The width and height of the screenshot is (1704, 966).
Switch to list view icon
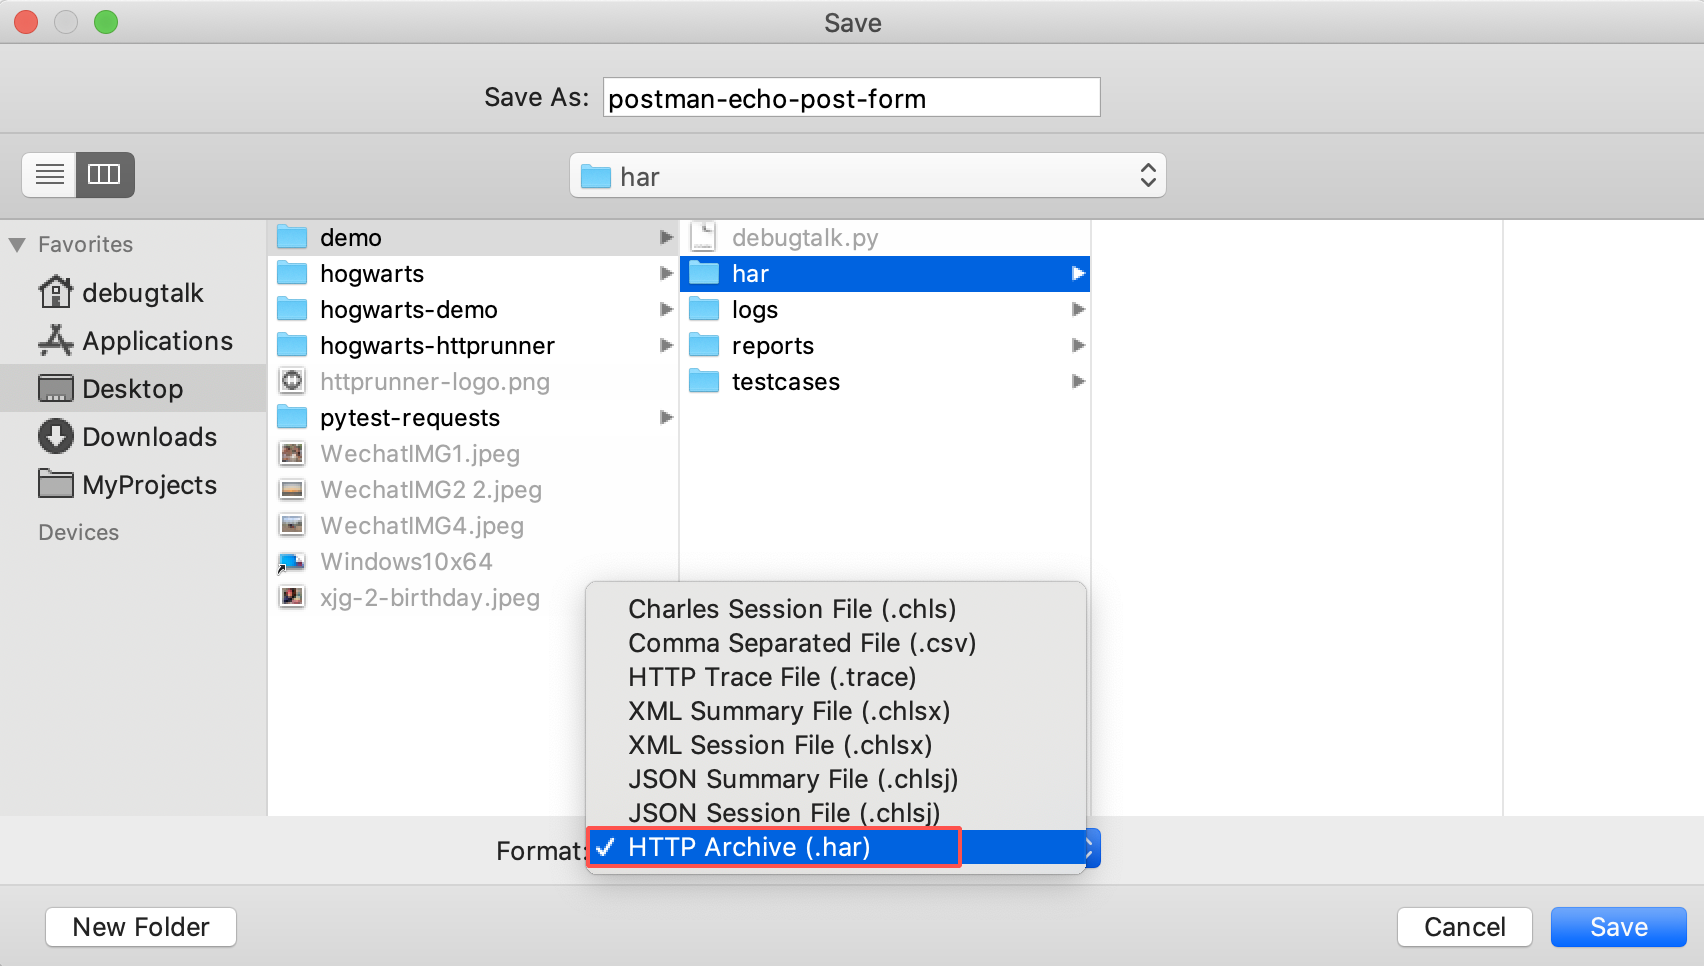[49, 175]
